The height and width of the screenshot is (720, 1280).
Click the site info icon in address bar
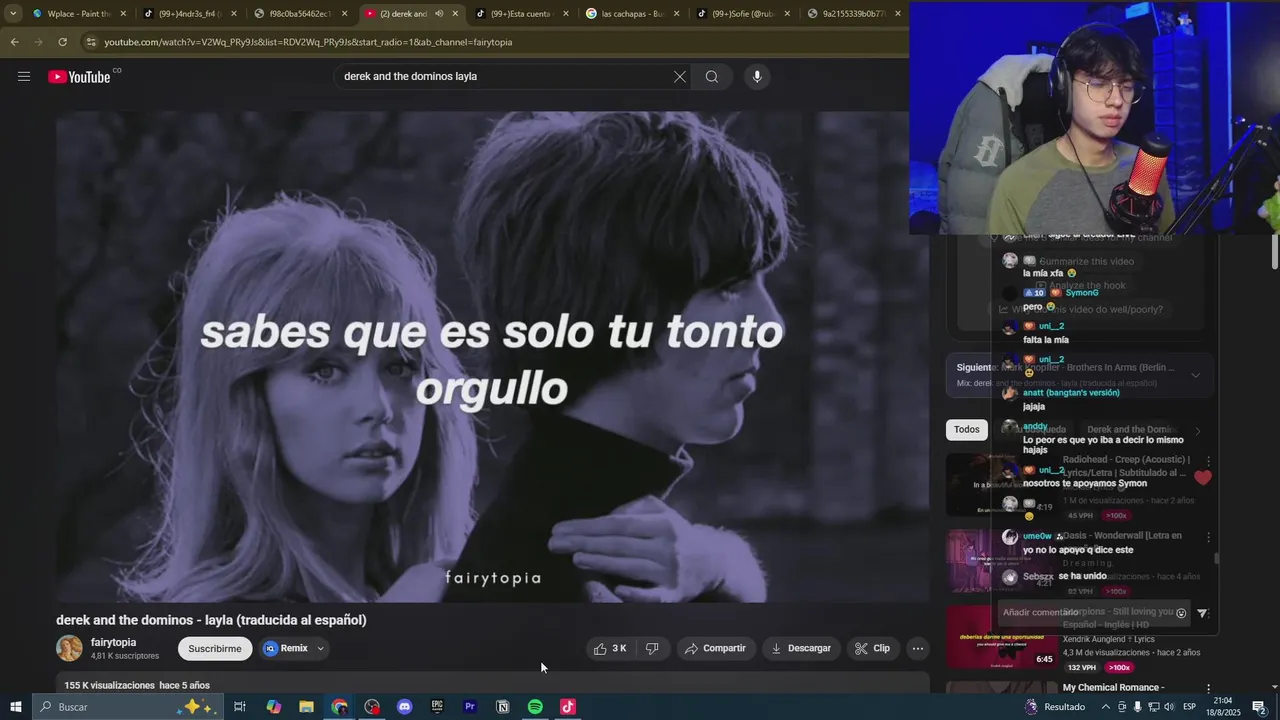point(91,42)
